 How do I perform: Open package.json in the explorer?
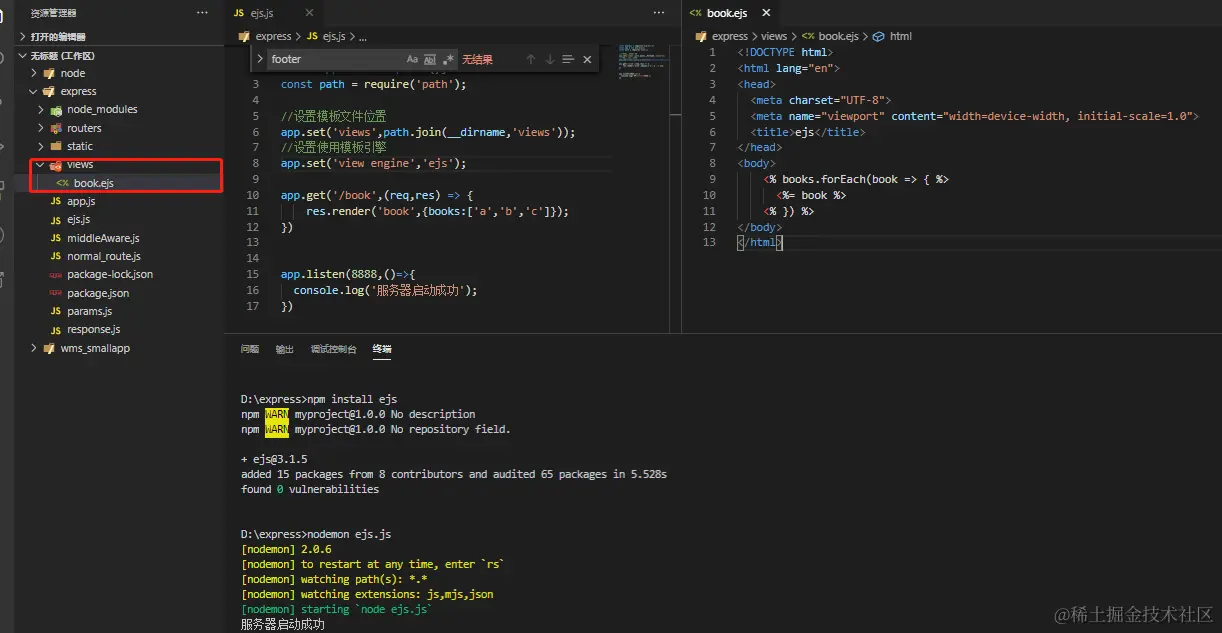click(x=97, y=293)
